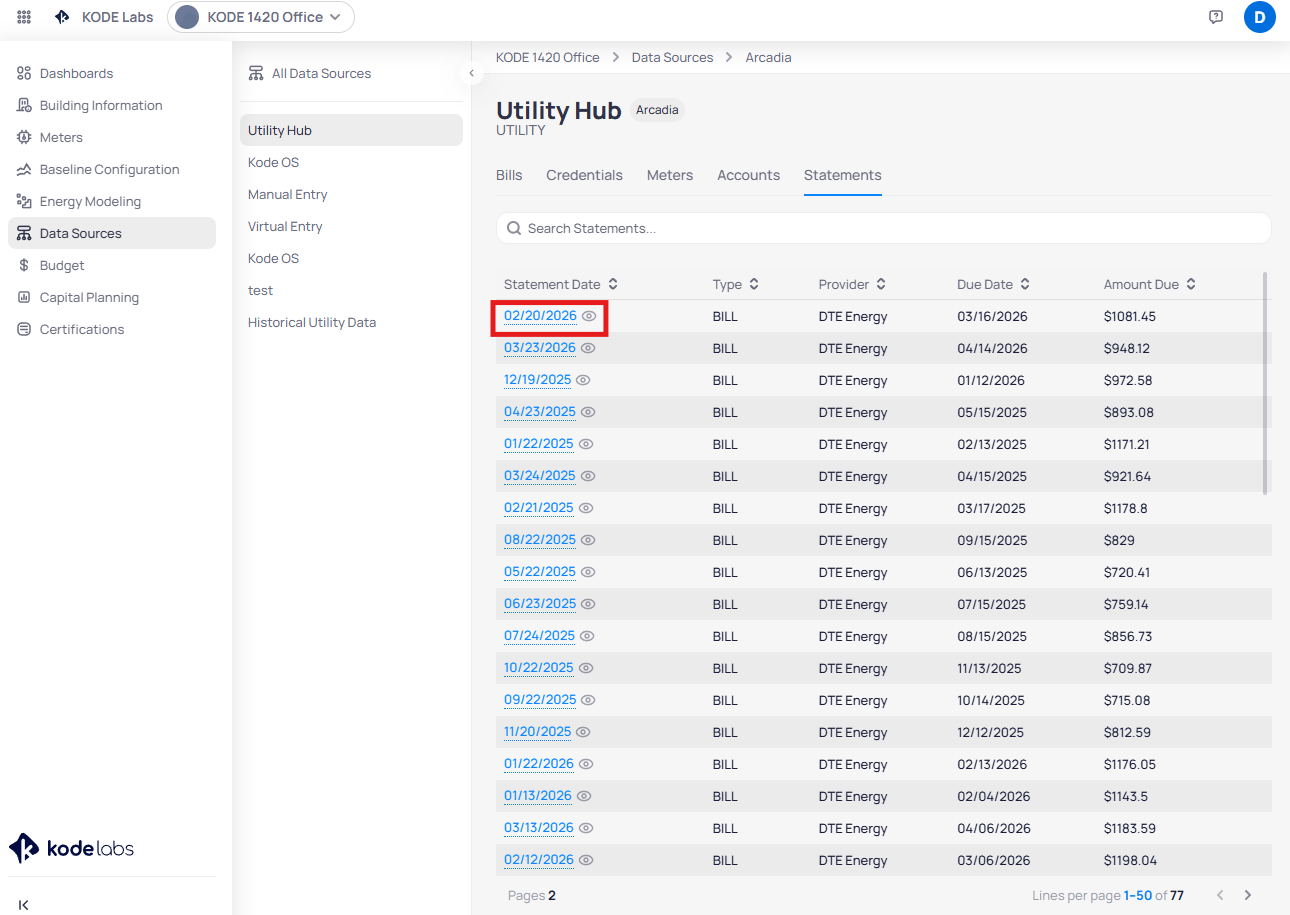Preview statement 05/22/2025 with eye icon
The image size is (1290, 915).
[588, 572]
